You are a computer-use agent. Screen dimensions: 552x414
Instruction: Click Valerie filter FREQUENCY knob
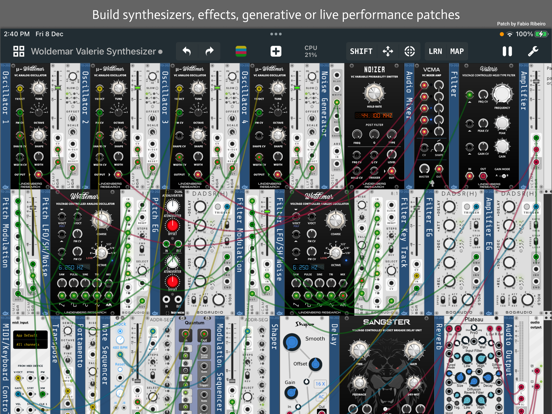click(x=502, y=93)
